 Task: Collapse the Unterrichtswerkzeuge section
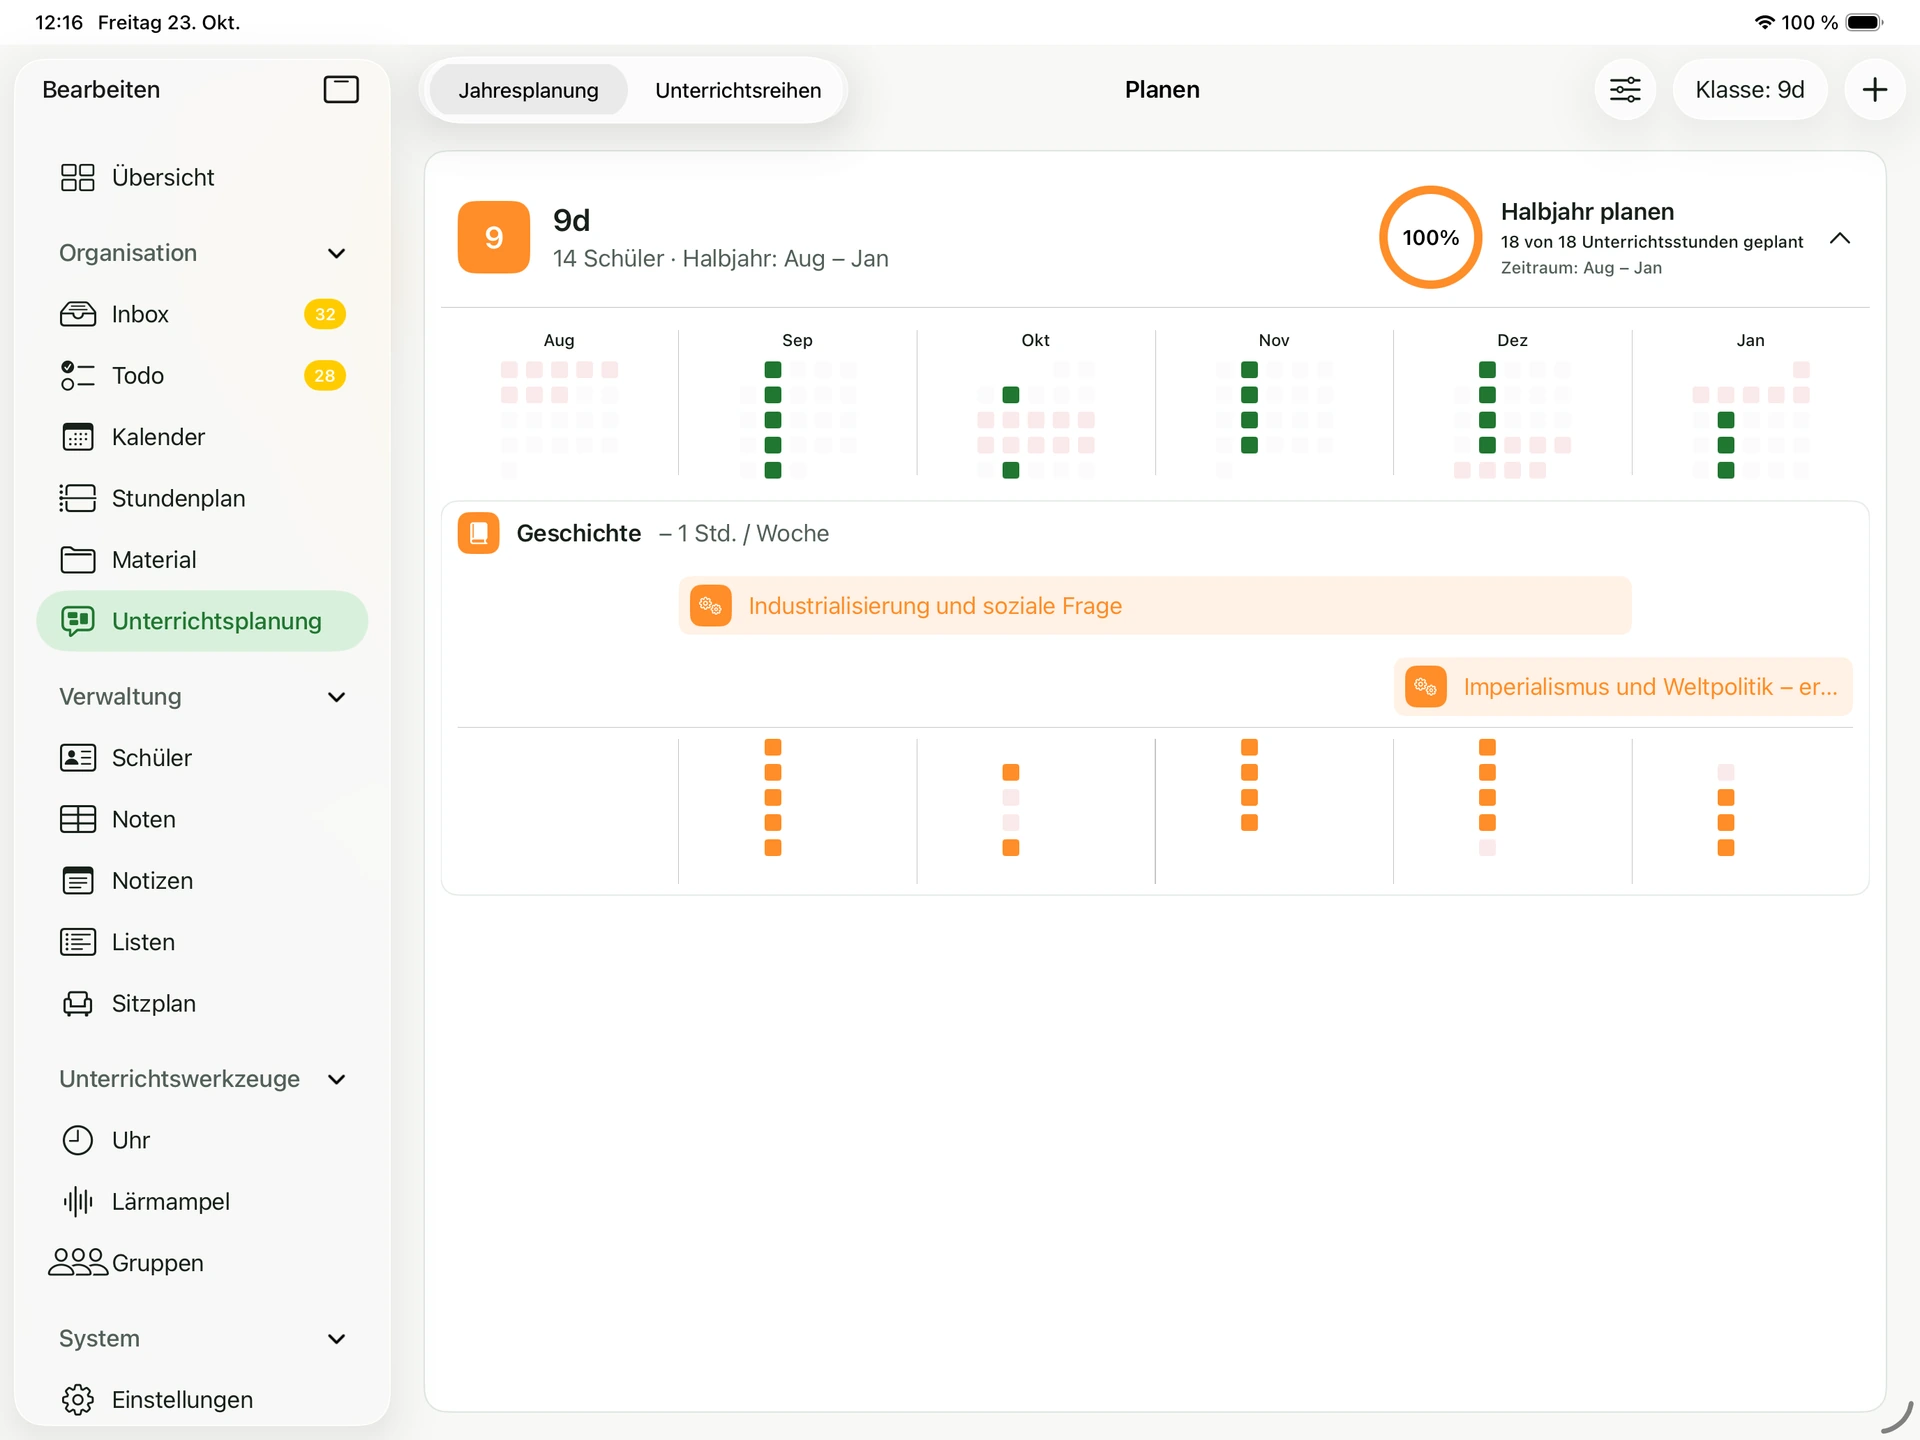tap(336, 1079)
